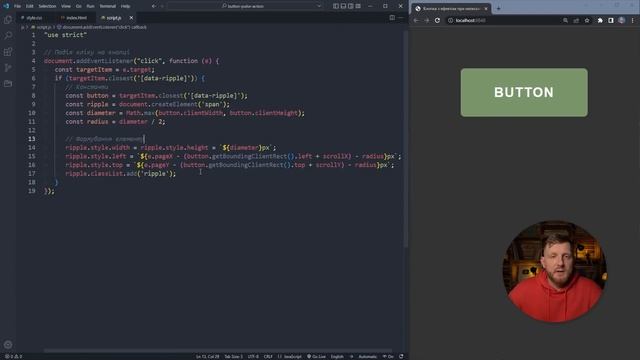Open the browser profile avatar
This screenshot has width=640, height=360.
click(x=621, y=20)
